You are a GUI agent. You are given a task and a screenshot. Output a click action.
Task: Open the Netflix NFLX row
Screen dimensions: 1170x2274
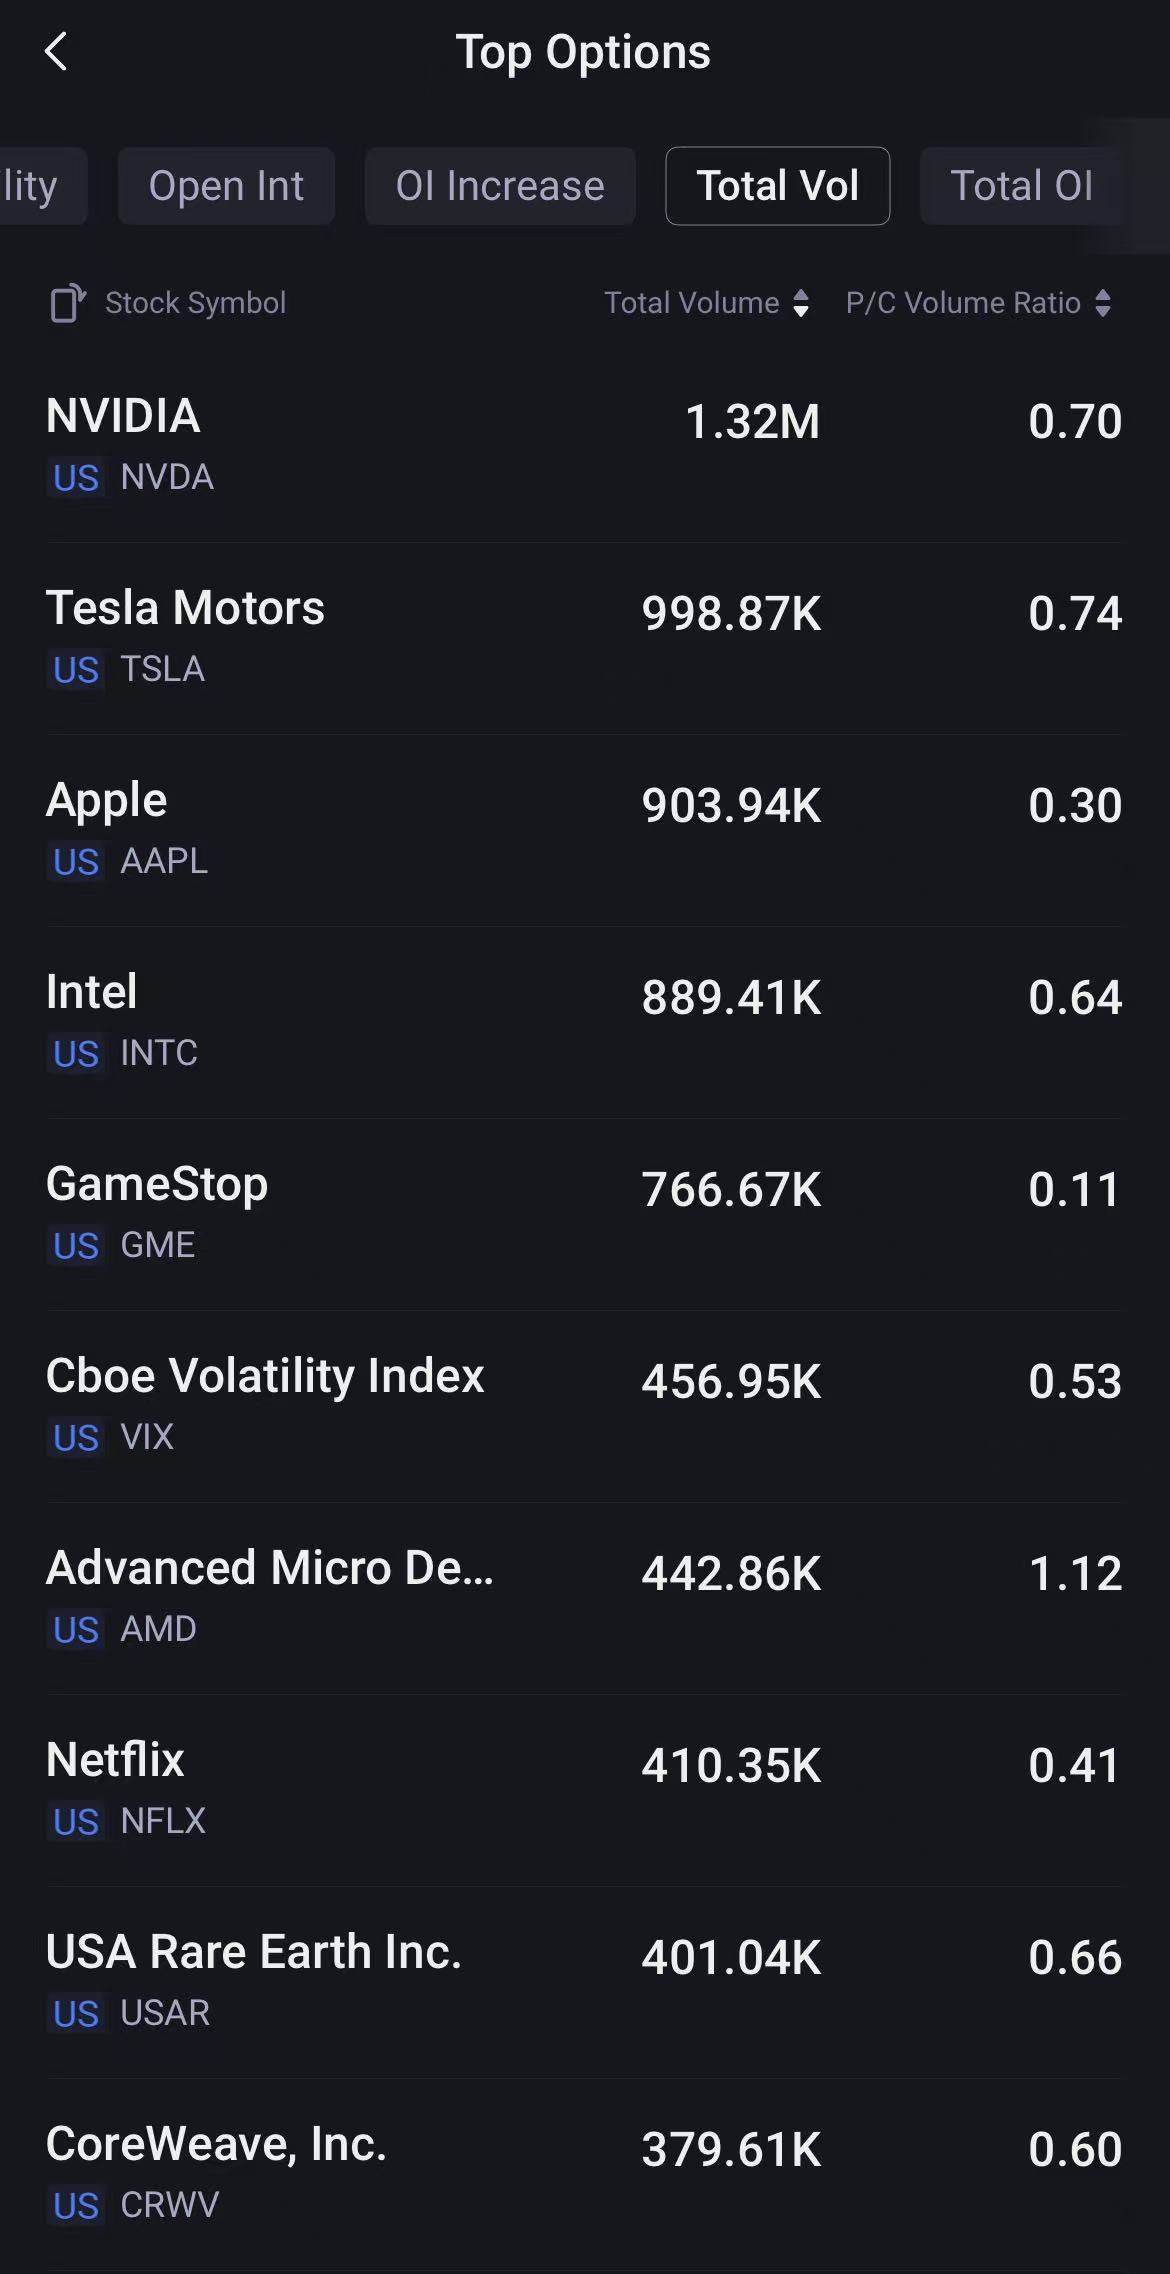click(583, 1789)
